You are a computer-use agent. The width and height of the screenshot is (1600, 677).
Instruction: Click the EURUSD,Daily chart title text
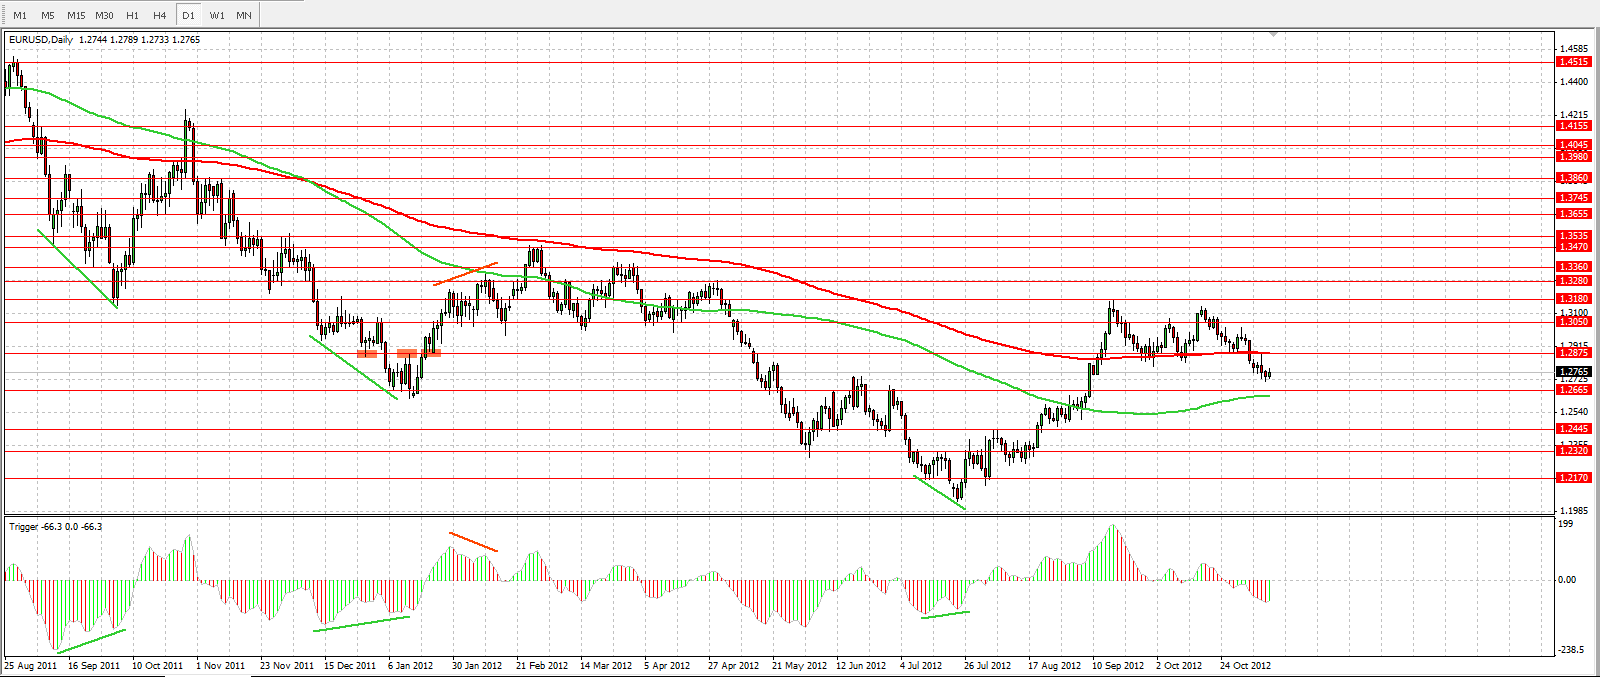coord(41,39)
